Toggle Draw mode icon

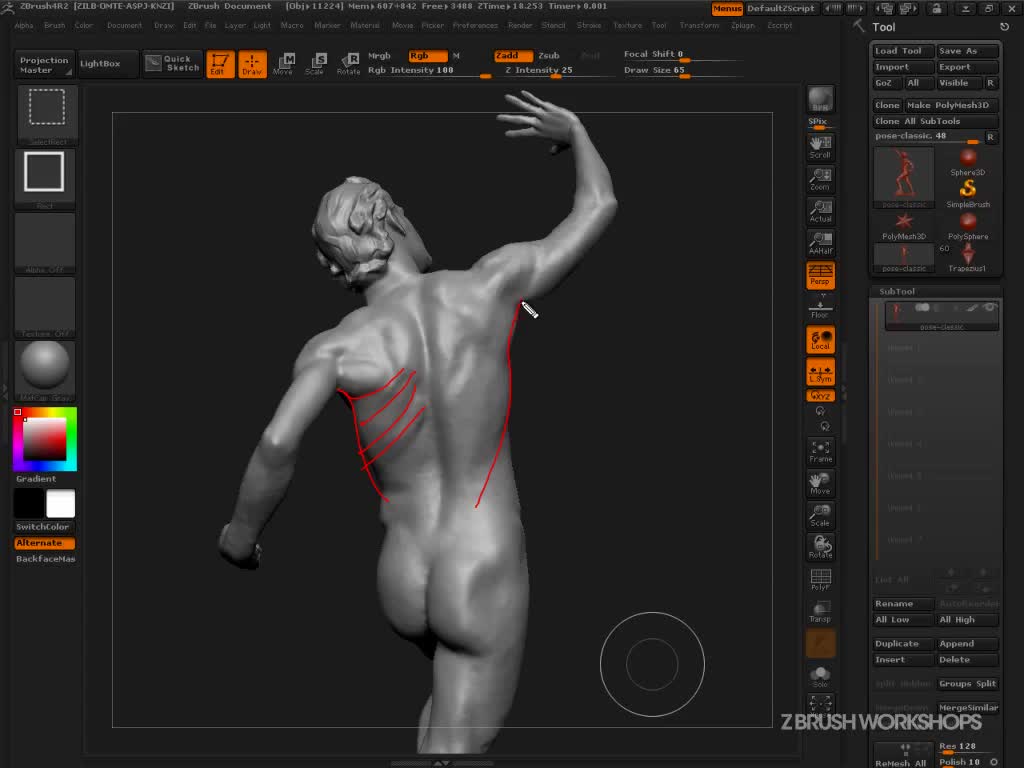(252, 64)
